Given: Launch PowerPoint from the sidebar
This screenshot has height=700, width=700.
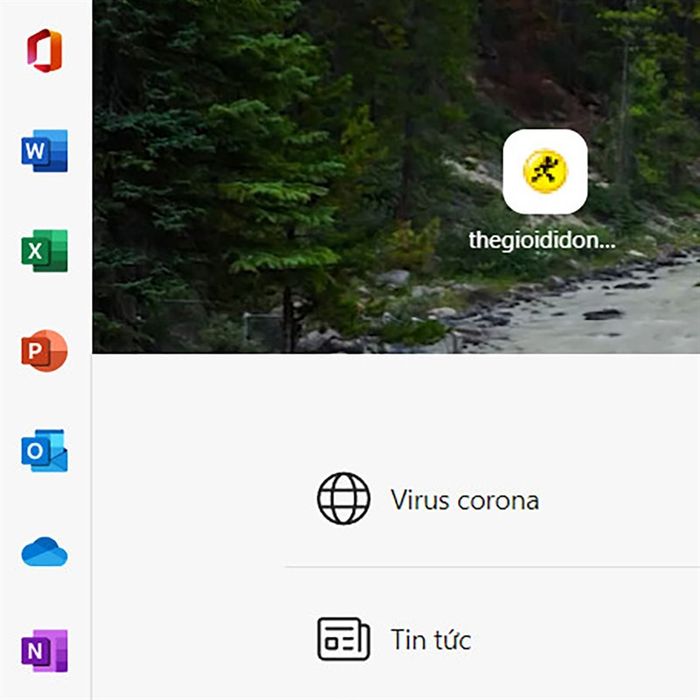Looking at the screenshot, I should (x=44, y=351).
